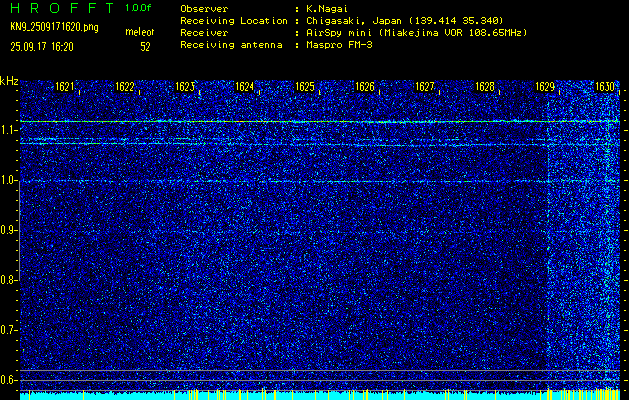Click the 1625 time marker
The height and width of the screenshot is (400, 629).
point(304,87)
